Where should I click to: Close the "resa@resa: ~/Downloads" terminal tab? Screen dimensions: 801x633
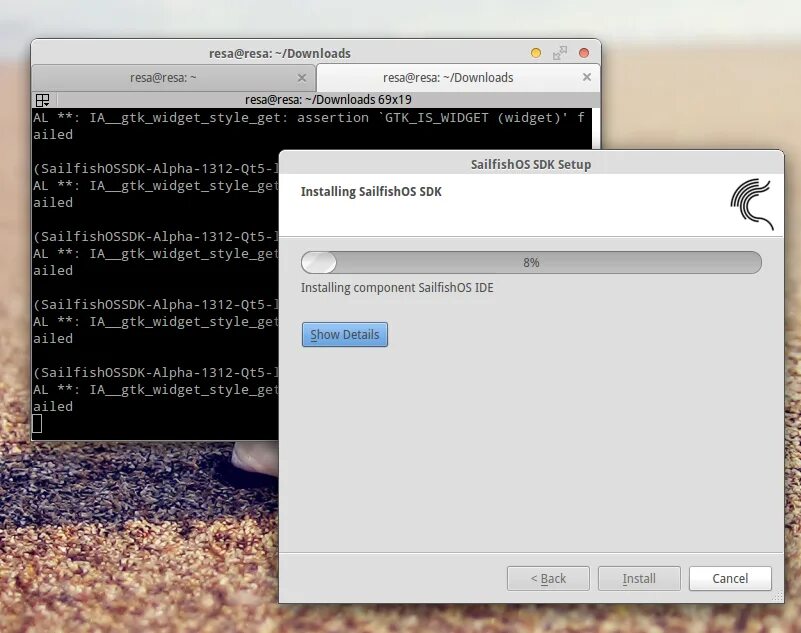point(587,77)
